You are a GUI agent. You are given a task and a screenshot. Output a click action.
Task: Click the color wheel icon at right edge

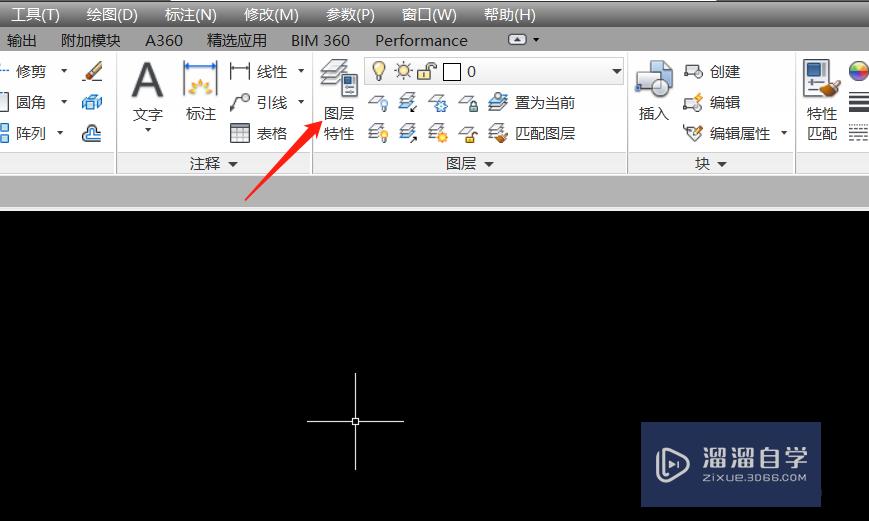click(x=858, y=71)
